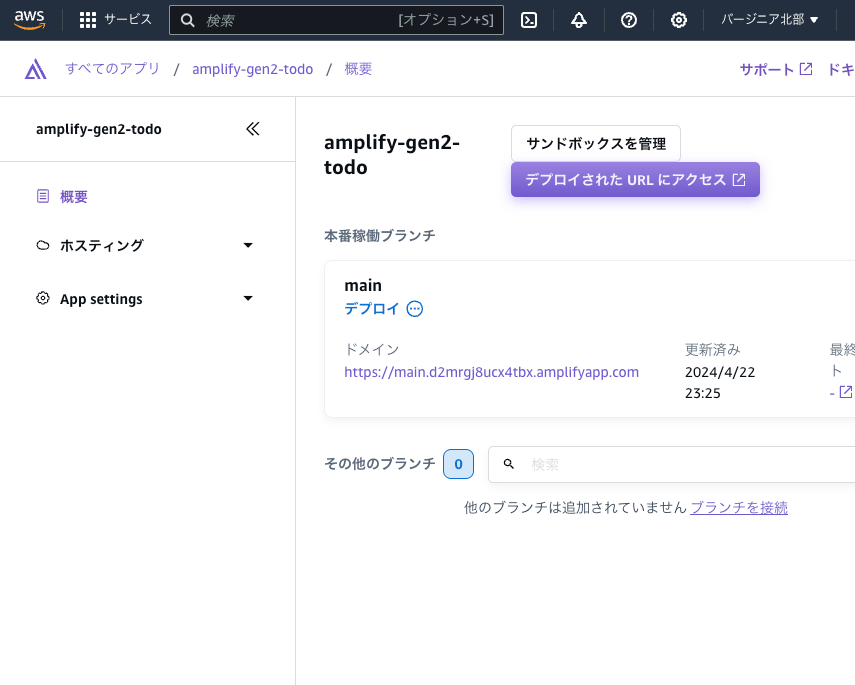Image resolution: width=855 pixels, height=685 pixels.
Task: Click the external link icon on URL button
Action: (739, 179)
